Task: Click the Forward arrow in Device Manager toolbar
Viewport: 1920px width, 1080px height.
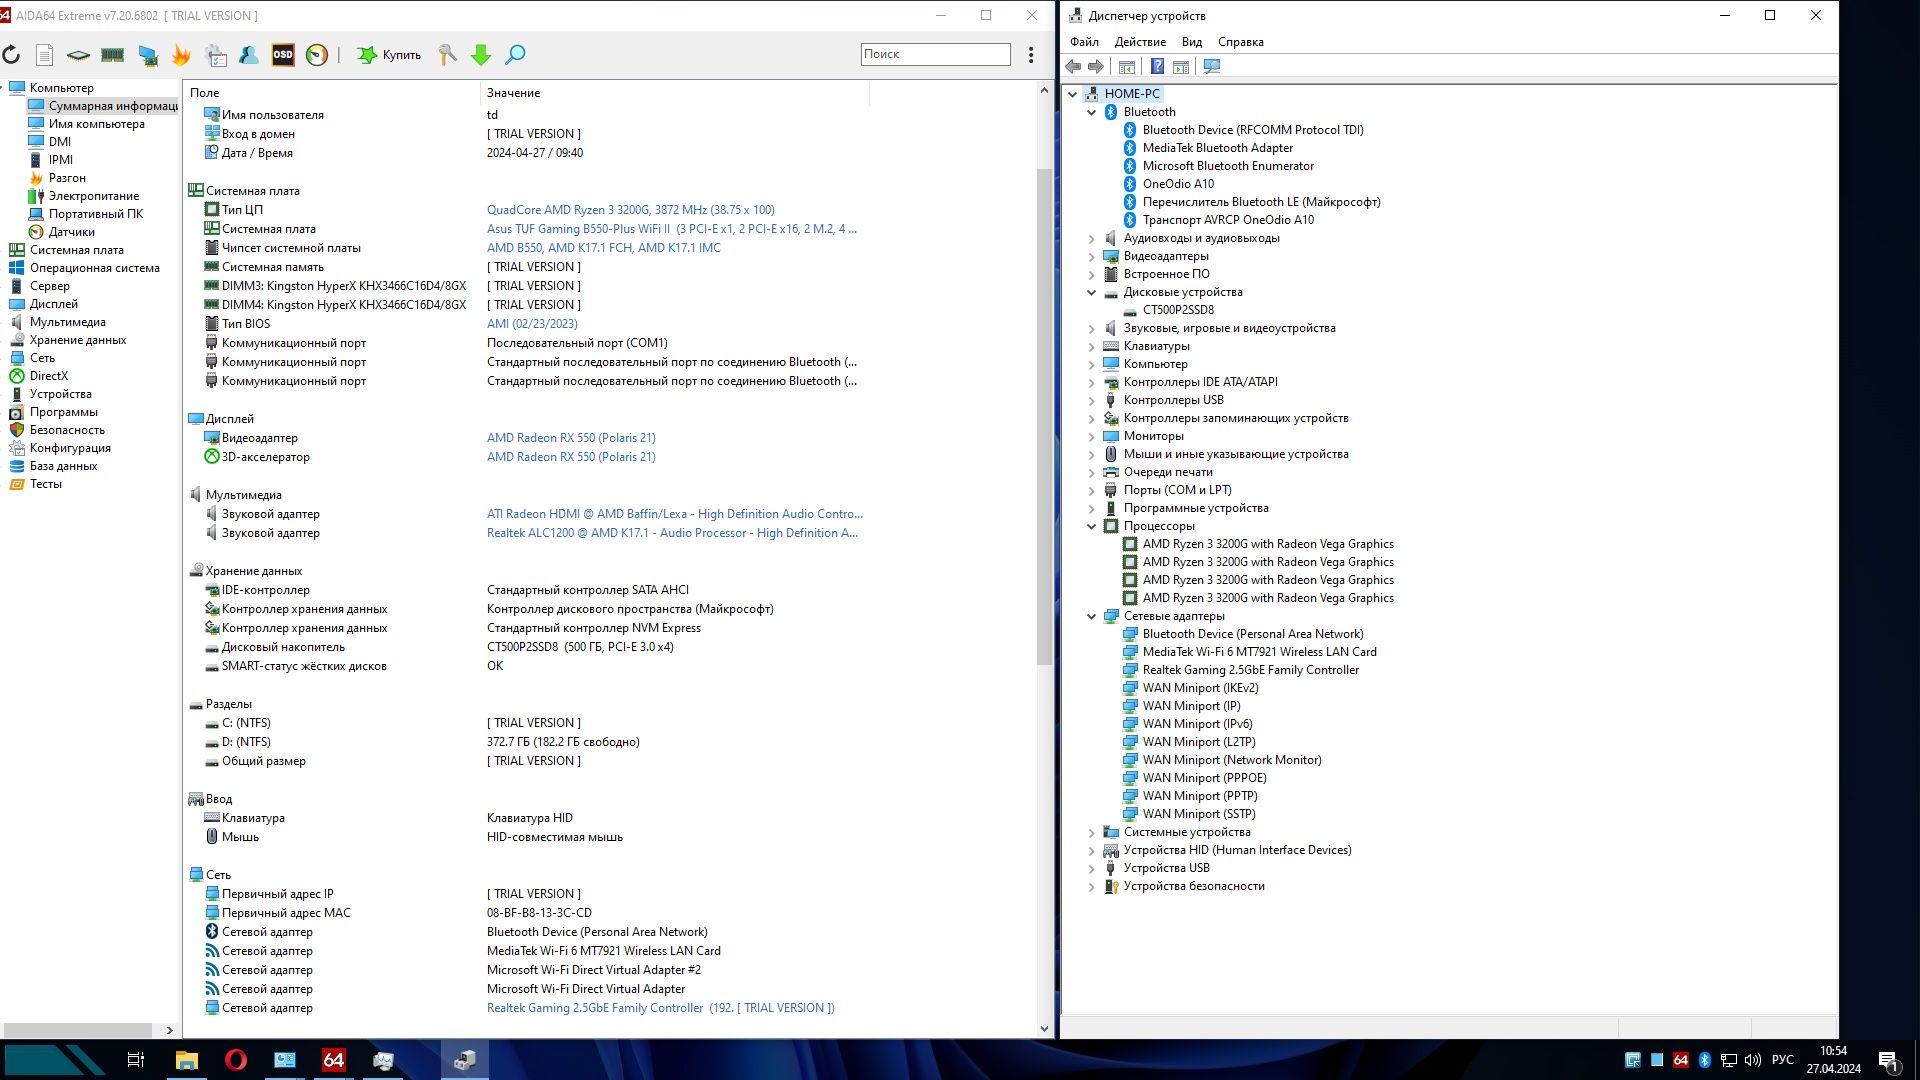Action: [1096, 67]
